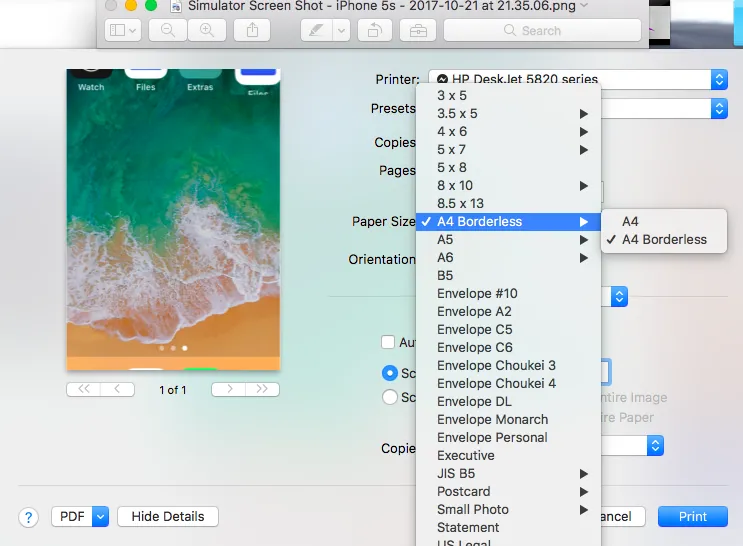743x546 pixels.
Task: Click the toolbar Search field
Action: (543, 31)
